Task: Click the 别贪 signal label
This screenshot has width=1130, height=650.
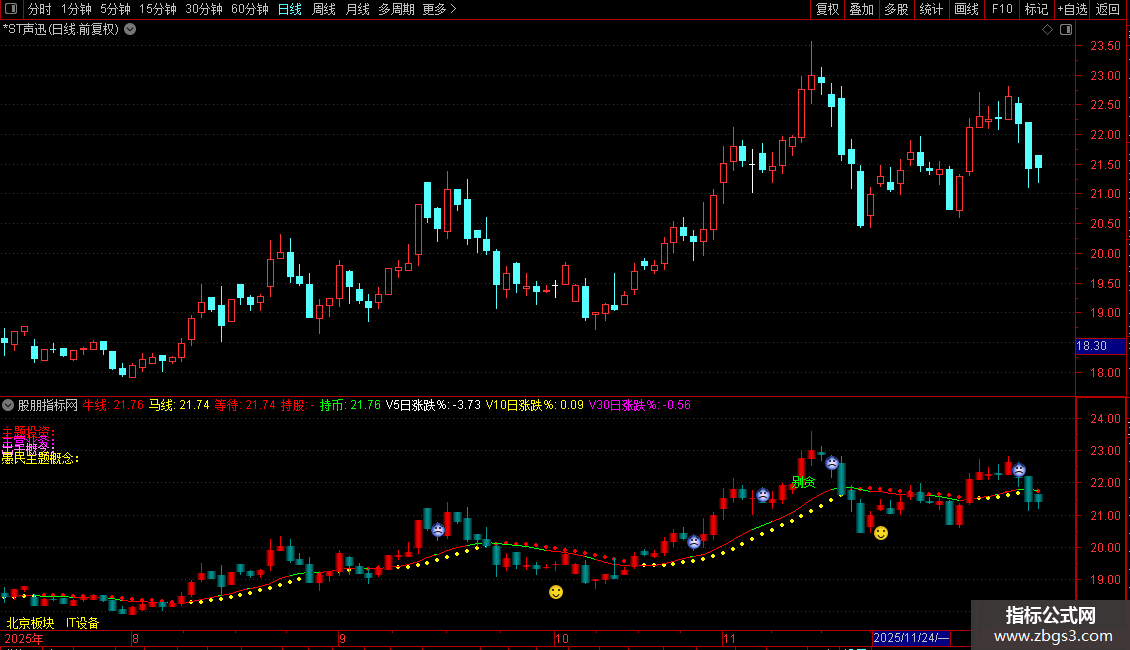Action: click(804, 481)
